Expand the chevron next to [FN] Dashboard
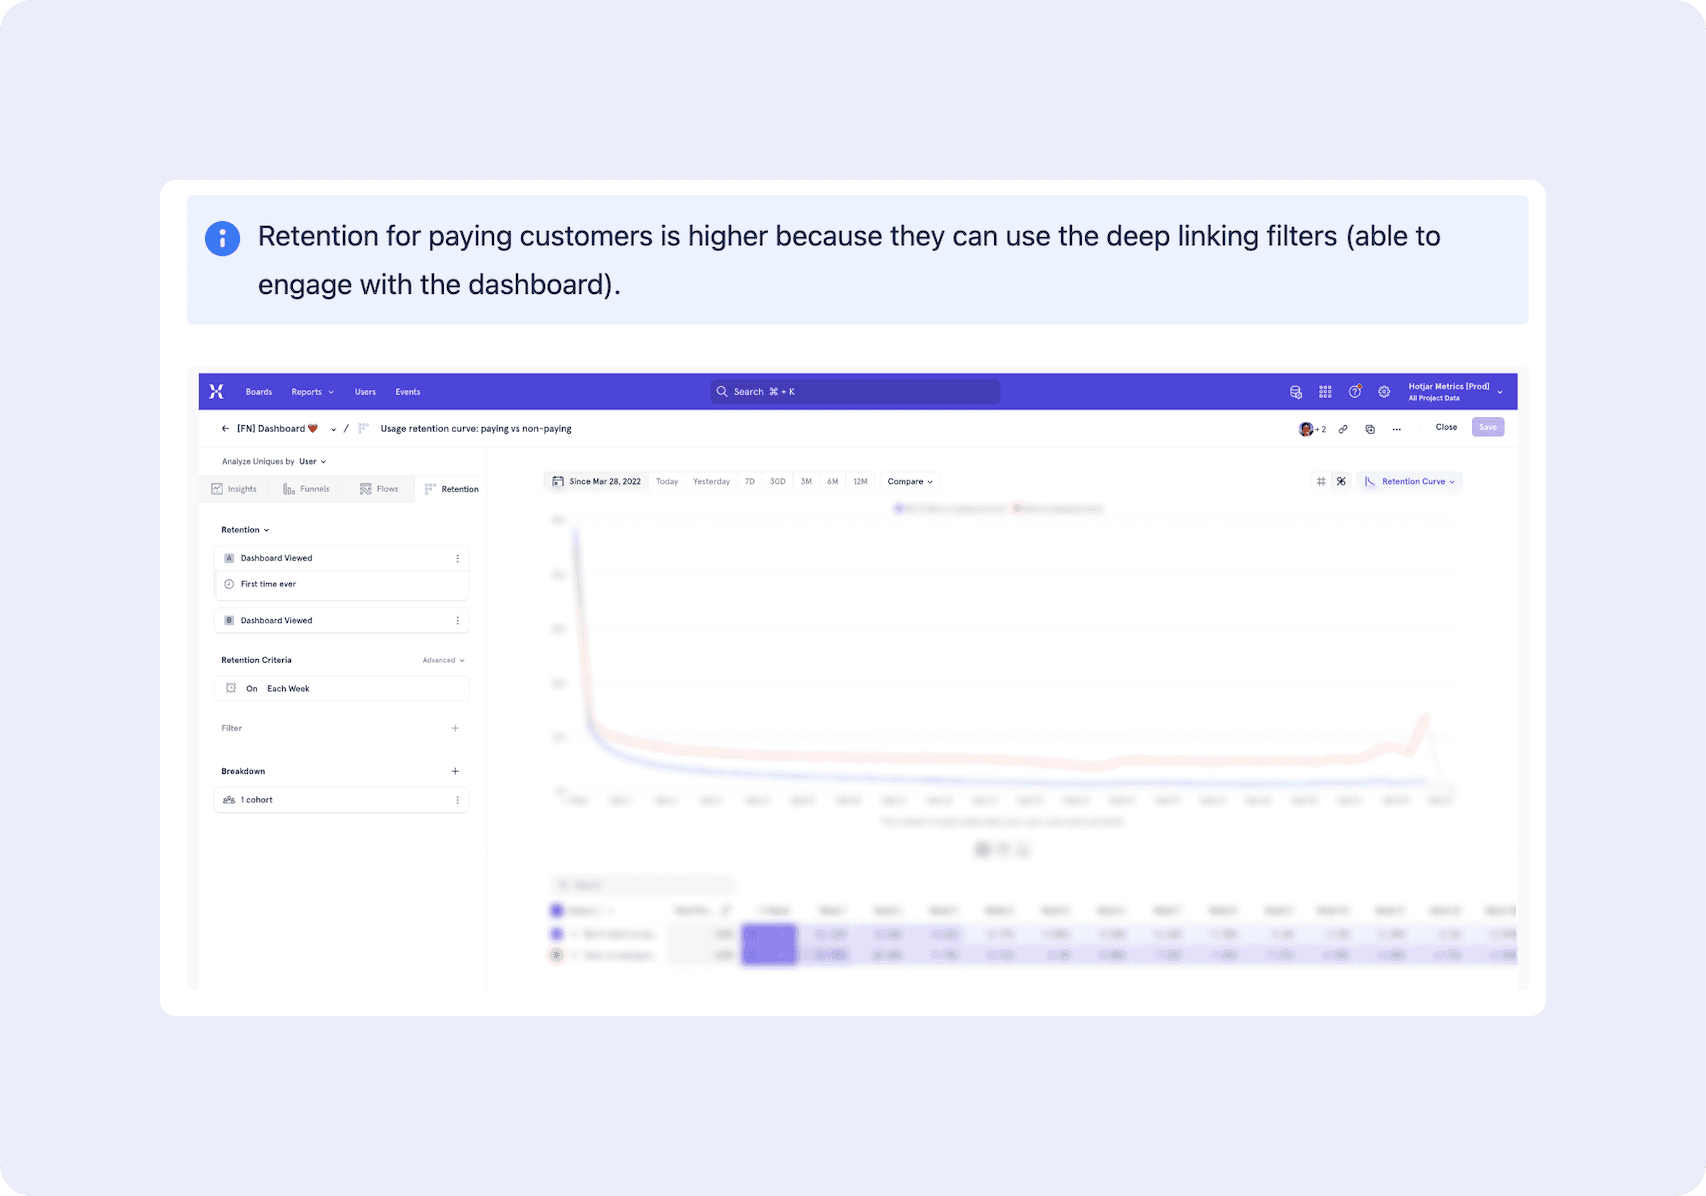 pos(333,429)
